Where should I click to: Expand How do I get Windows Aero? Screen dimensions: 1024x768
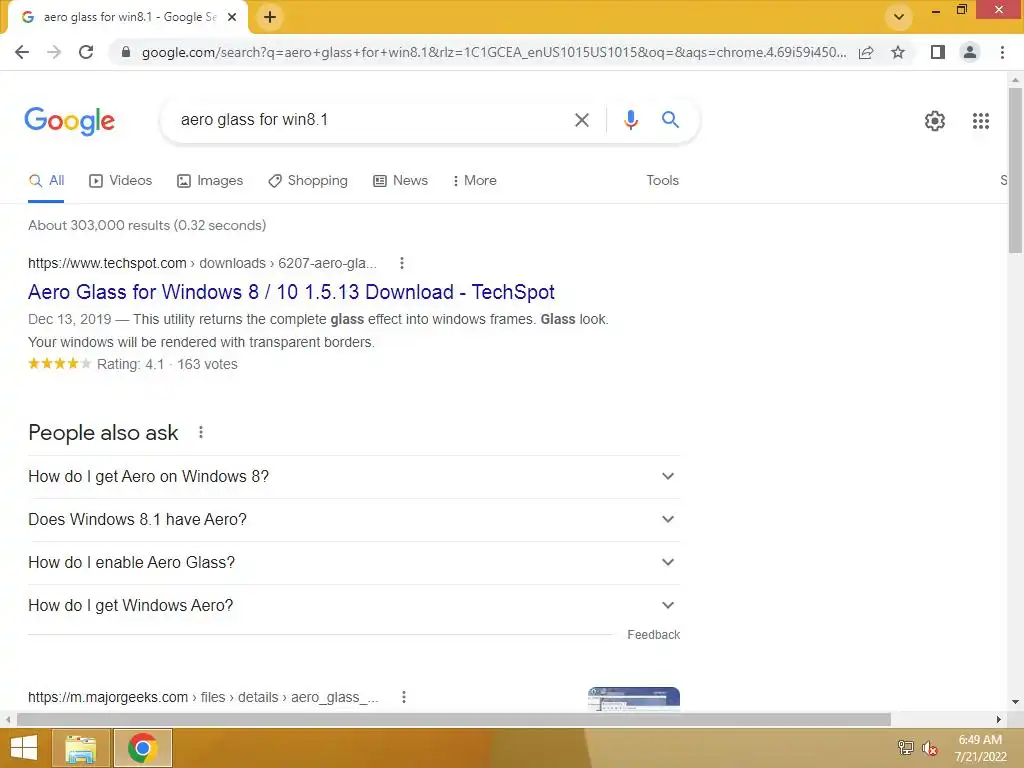[354, 606]
